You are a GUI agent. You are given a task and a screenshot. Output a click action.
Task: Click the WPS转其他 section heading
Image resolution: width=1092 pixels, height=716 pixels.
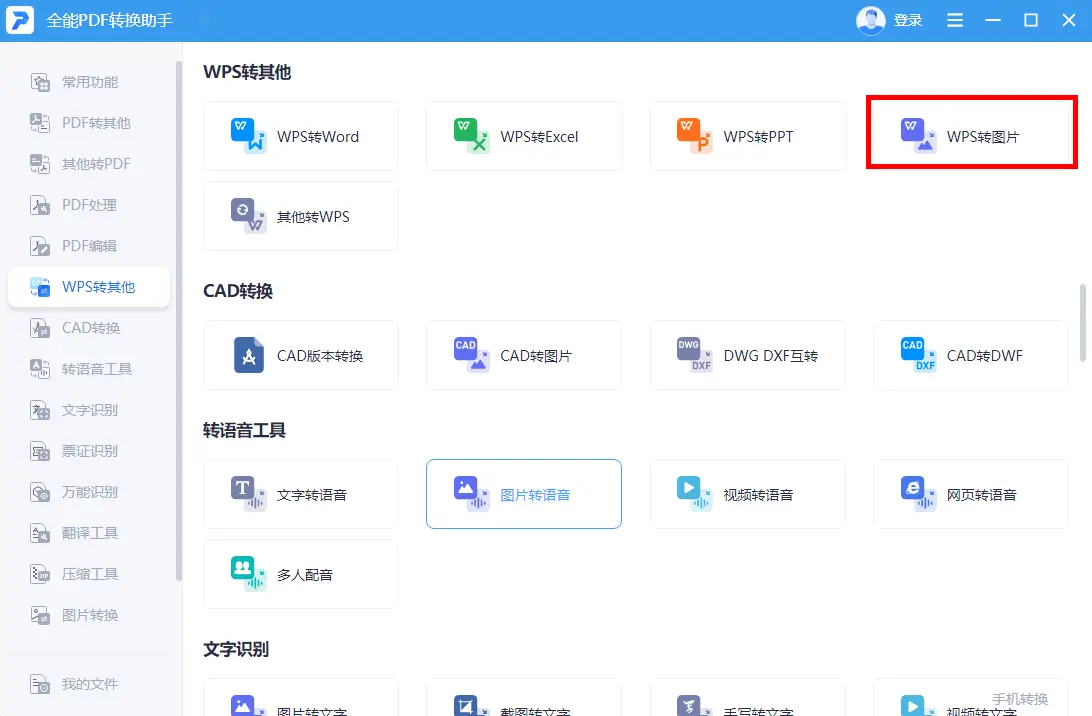[247, 72]
